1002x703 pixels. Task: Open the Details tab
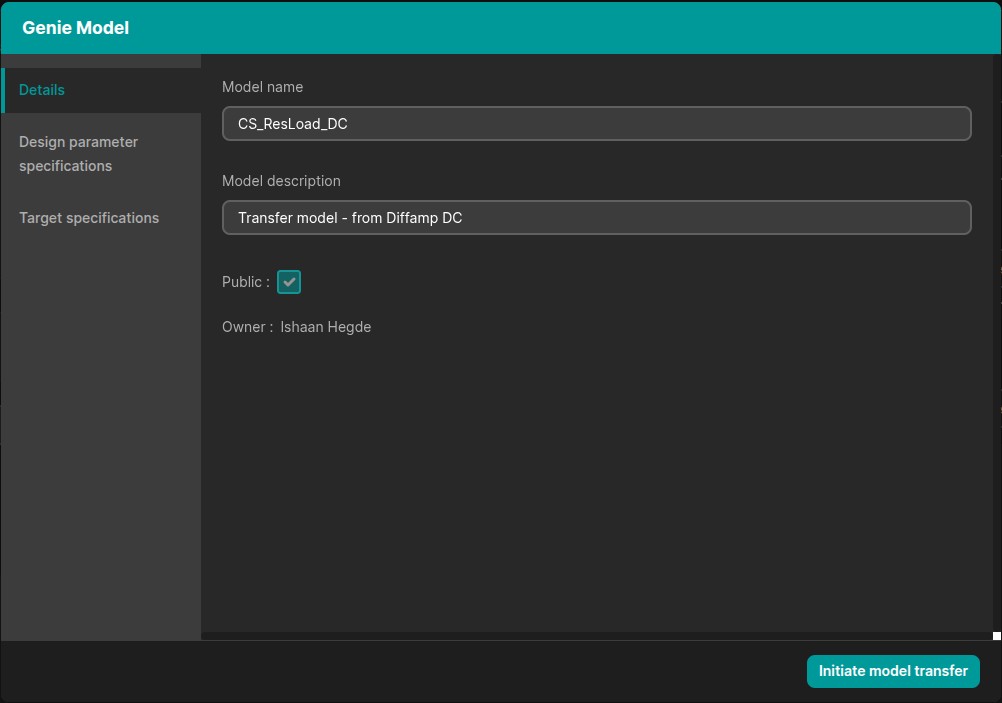[101, 90]
